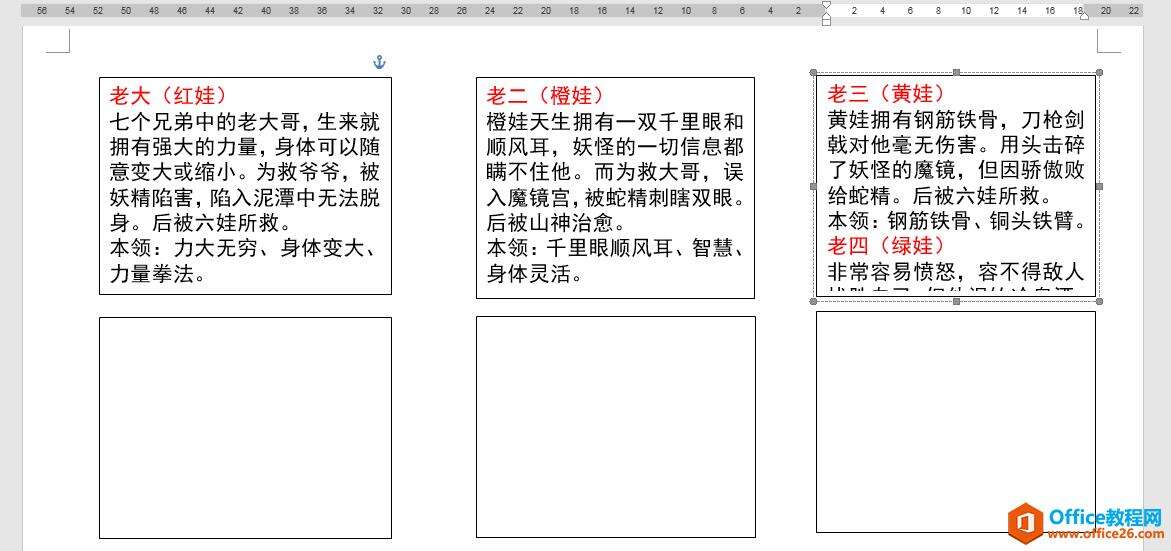
Task: Click the right indent marker on ruler
Action: point(1084,15)
